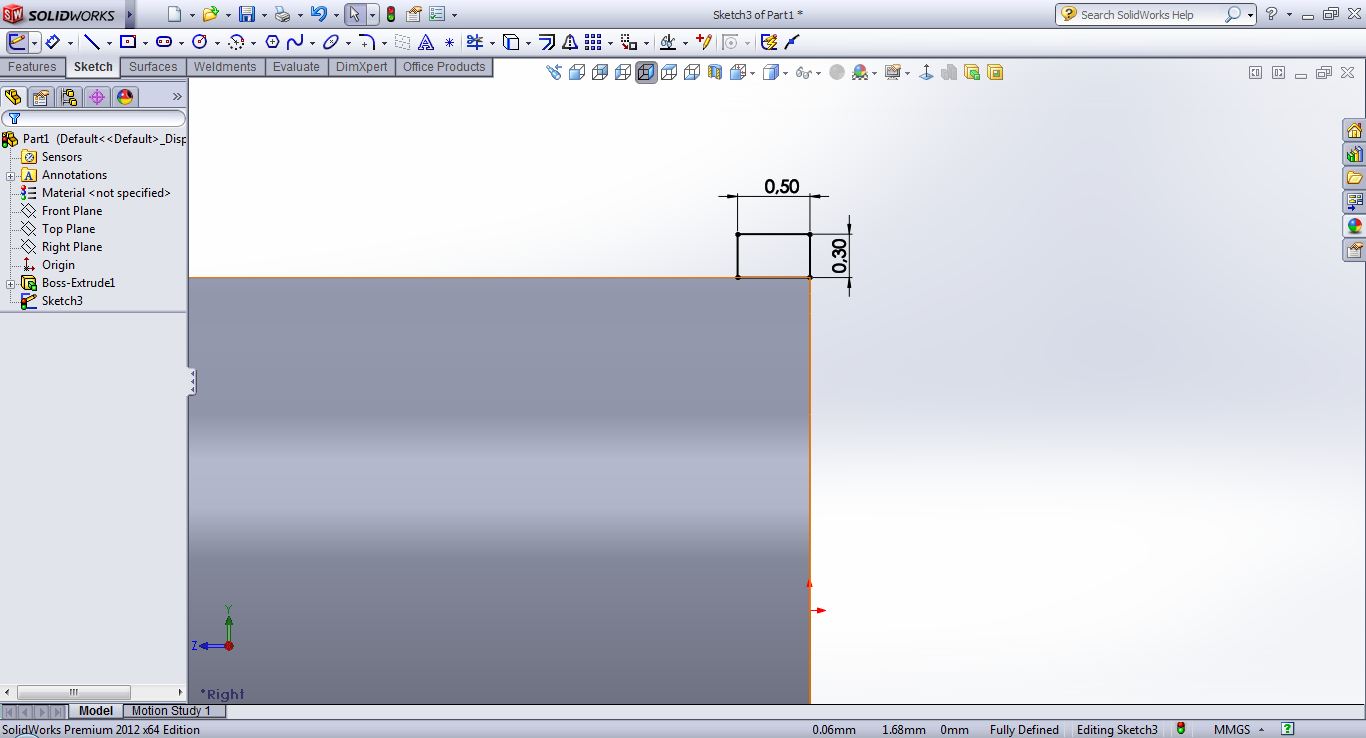
Task: Select Front Plane in feature tree
Action: (x=71, y=211)
